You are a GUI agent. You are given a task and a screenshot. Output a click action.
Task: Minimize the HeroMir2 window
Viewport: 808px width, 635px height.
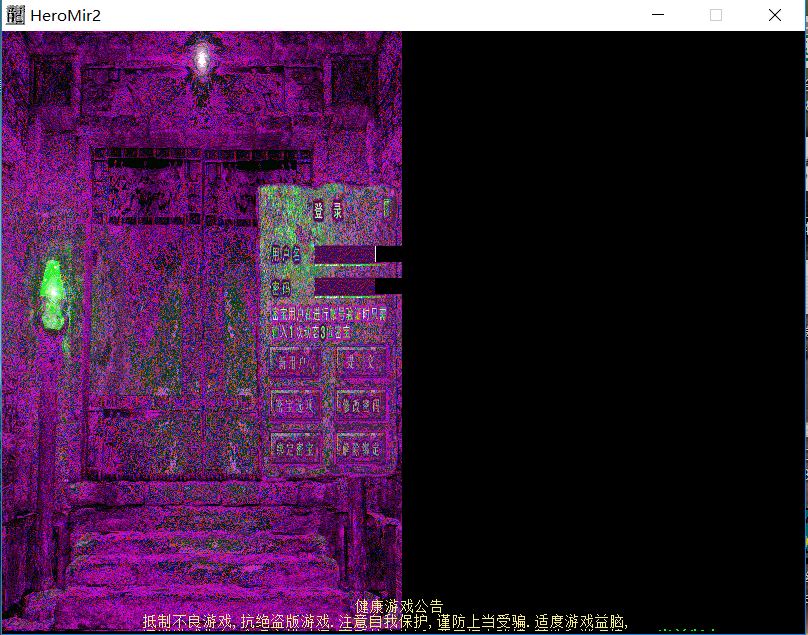point(657,15)
